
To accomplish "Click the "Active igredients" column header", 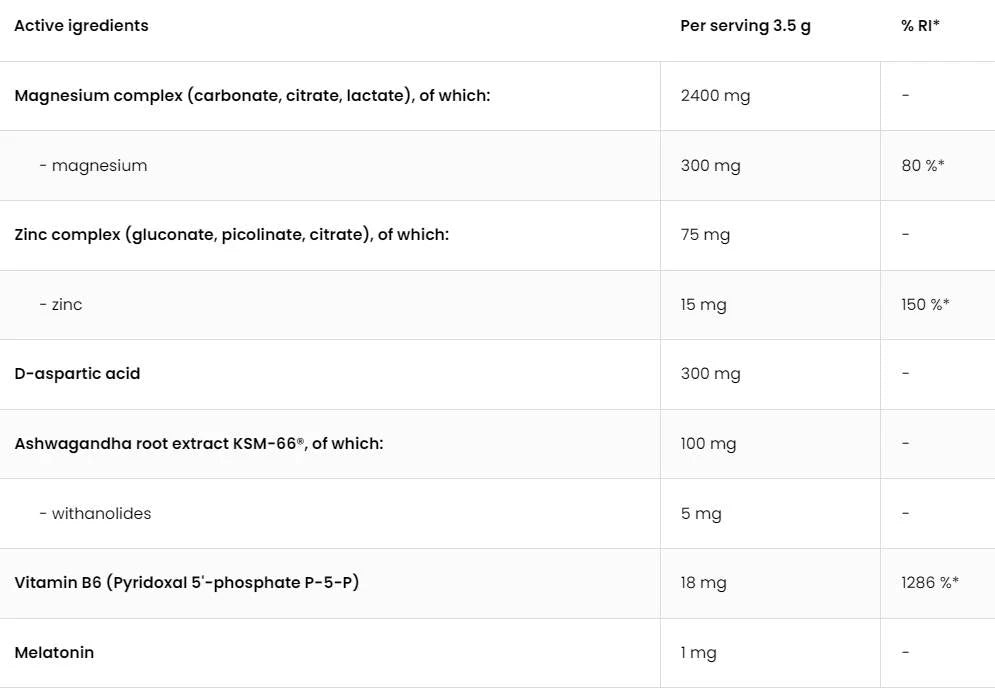I will point(81,26).
